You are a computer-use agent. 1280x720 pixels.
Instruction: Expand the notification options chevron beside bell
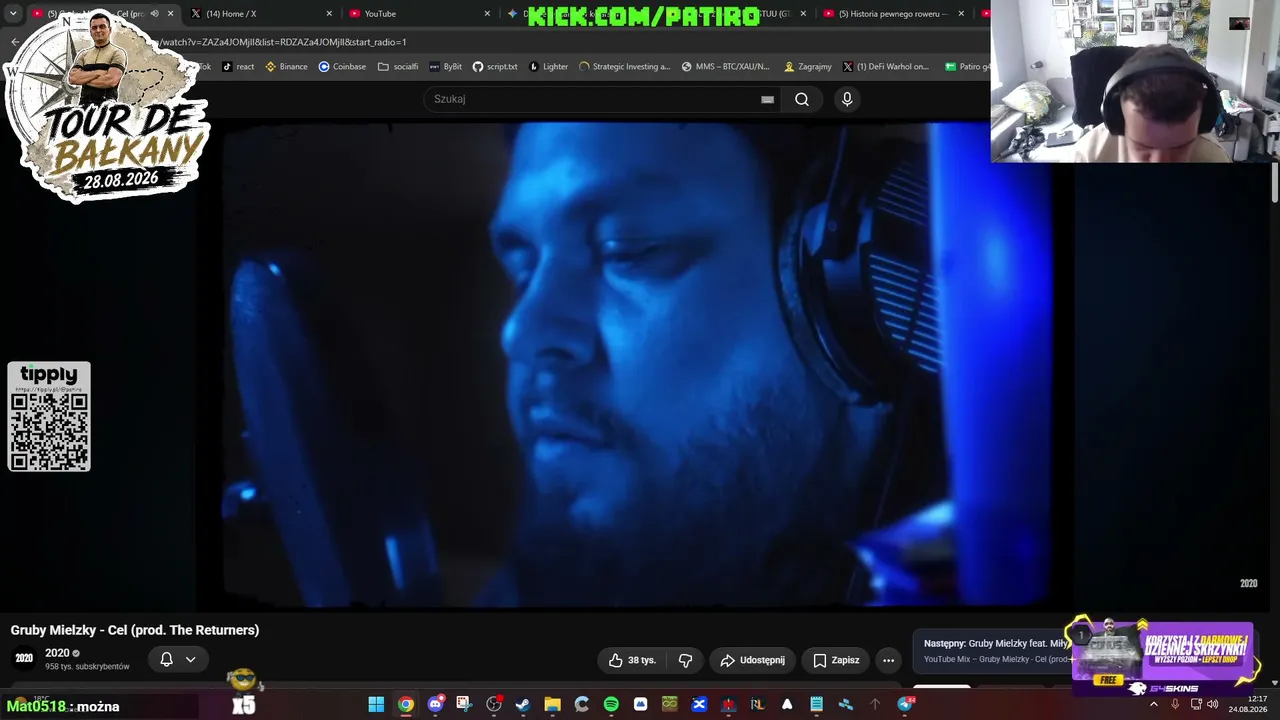point(190,659)
